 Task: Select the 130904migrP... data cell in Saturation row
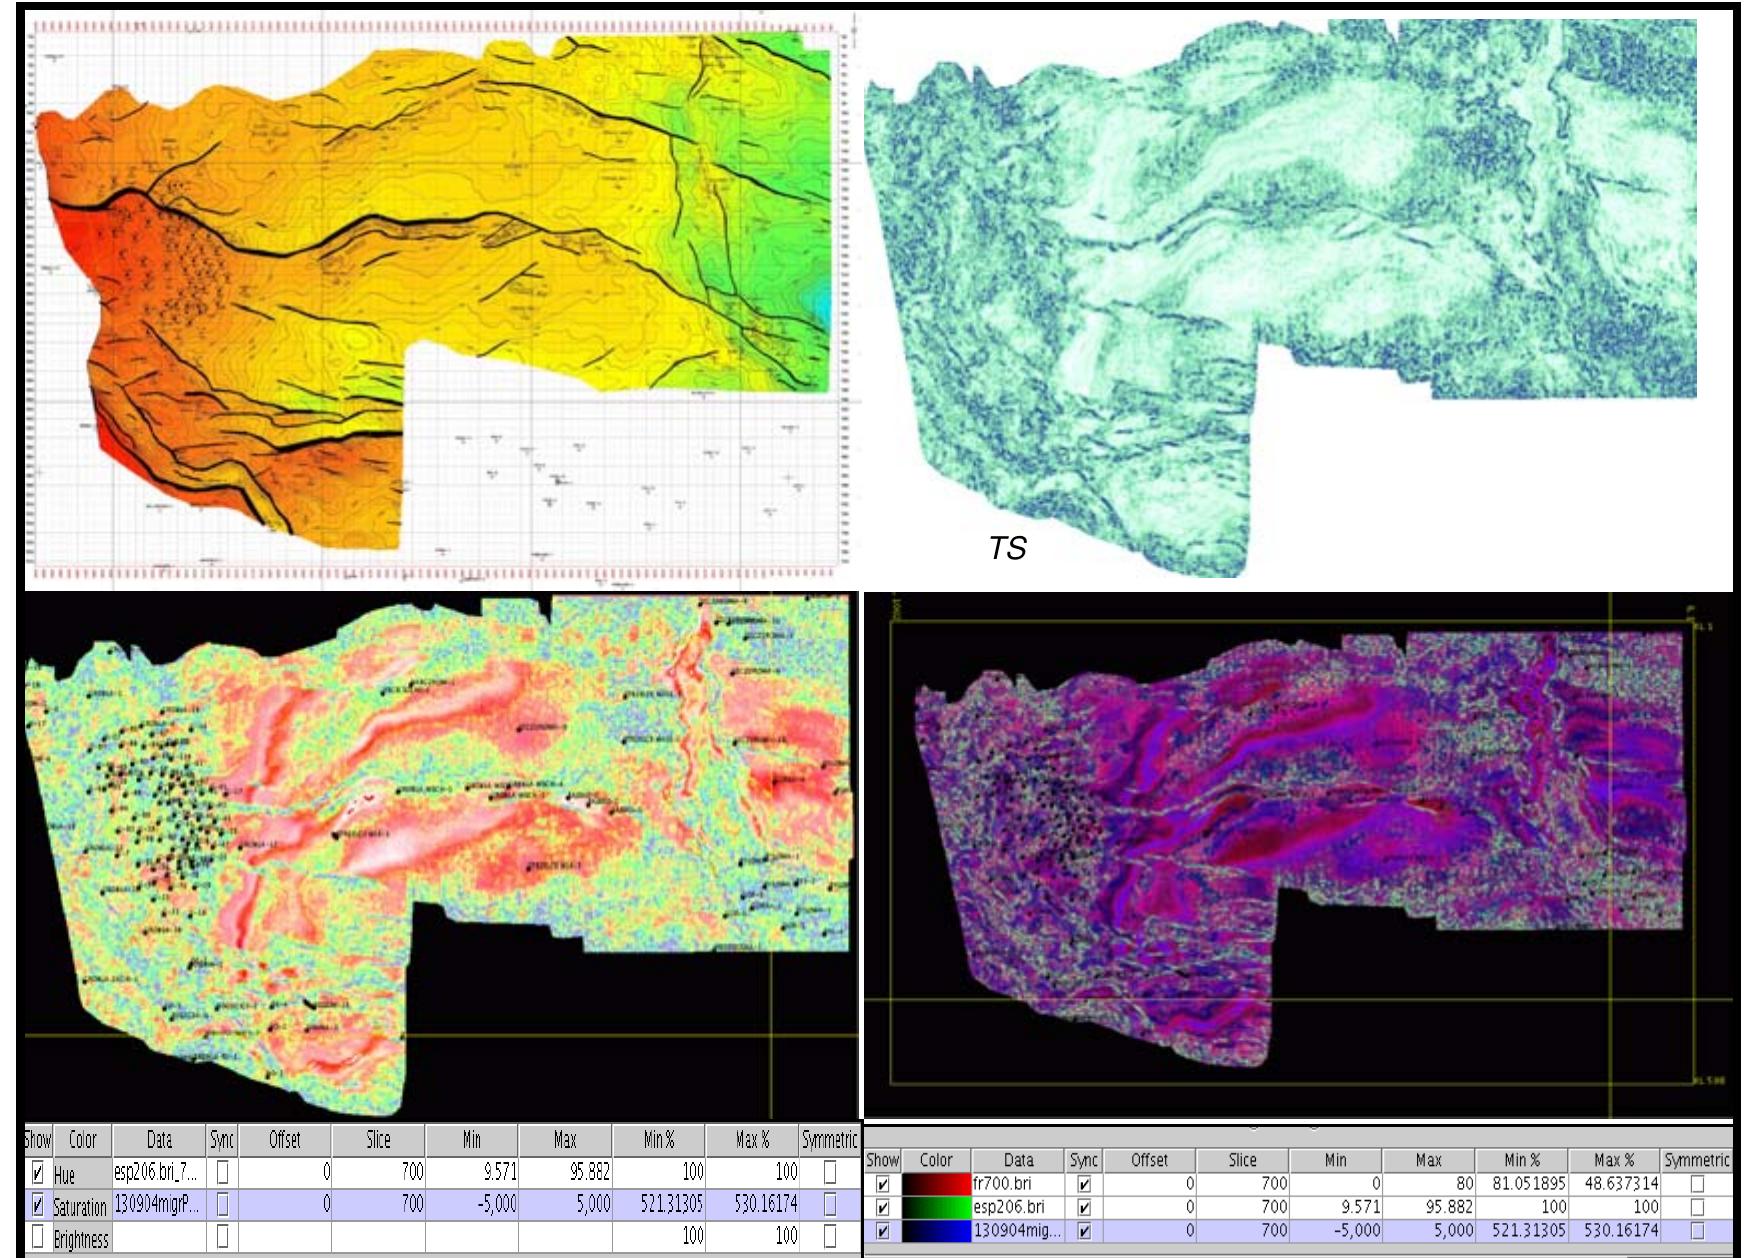tap(159, 1205)
